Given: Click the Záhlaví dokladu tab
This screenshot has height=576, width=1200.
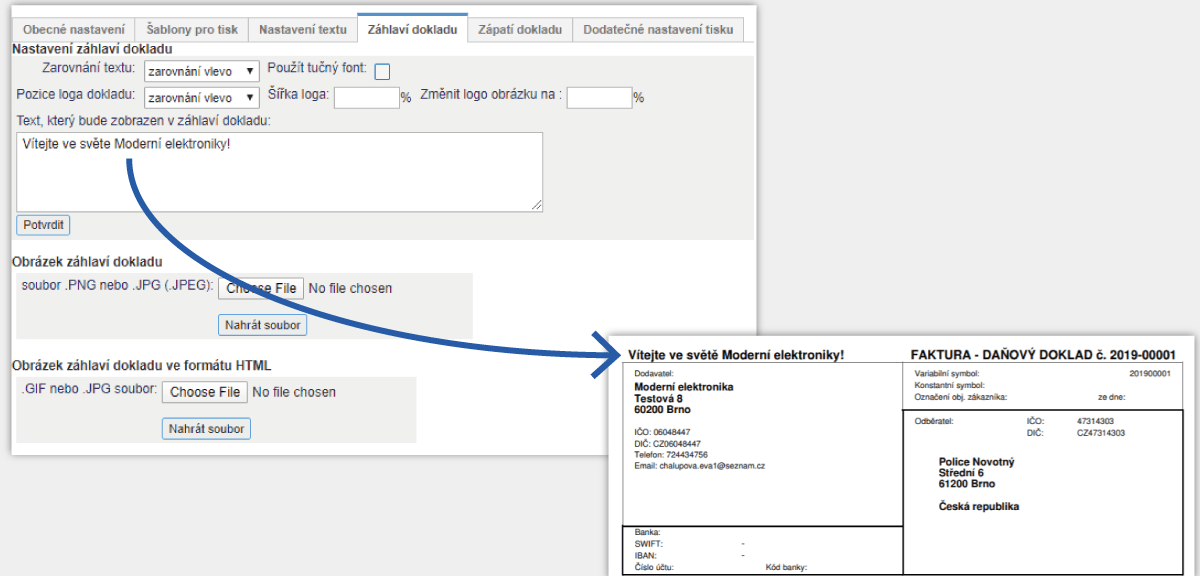Looking at the screenshot, I should click(x=412, y=29).
